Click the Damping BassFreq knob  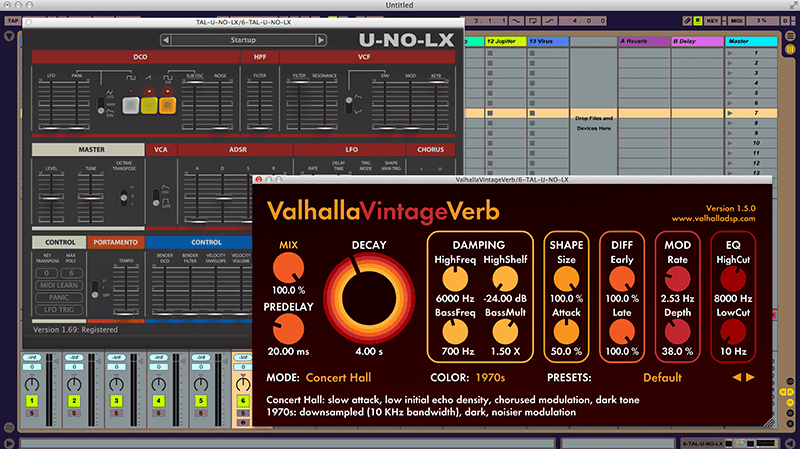coord(455,332)
